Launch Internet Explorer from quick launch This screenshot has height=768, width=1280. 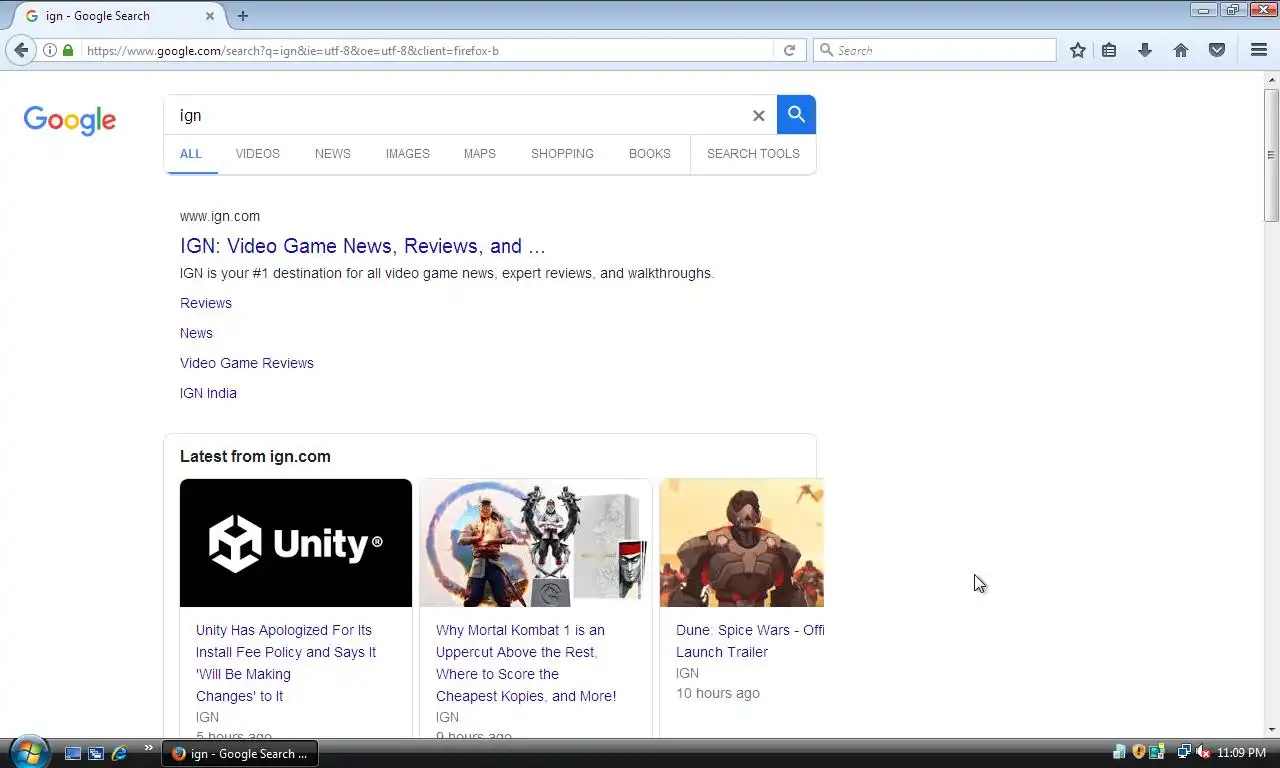click(x=119, y=753)
